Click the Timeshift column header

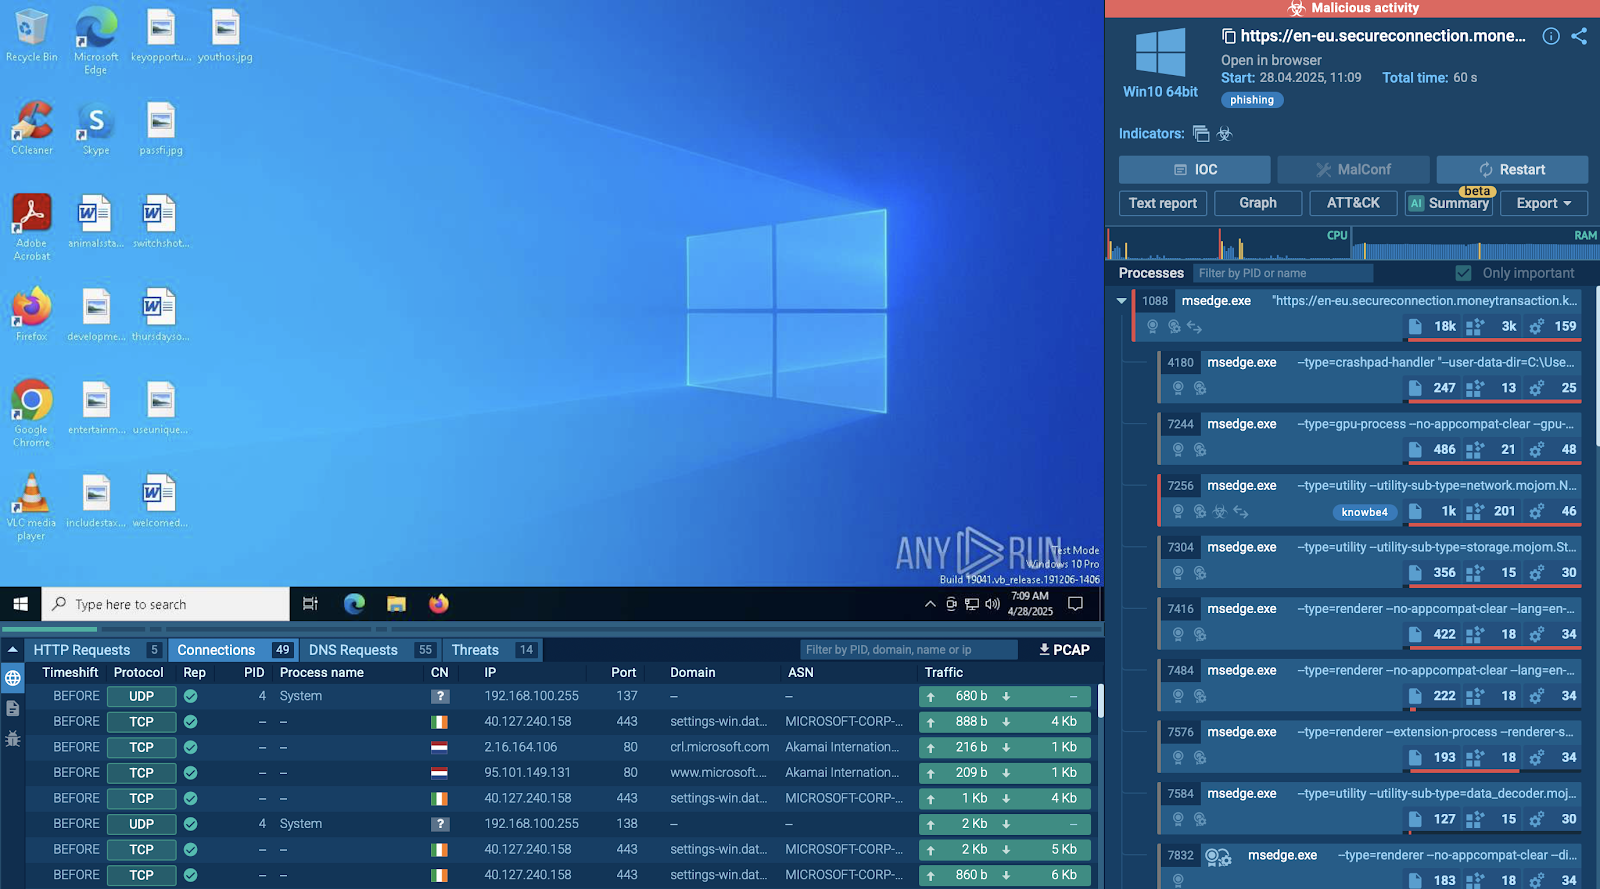pos(70,673)
